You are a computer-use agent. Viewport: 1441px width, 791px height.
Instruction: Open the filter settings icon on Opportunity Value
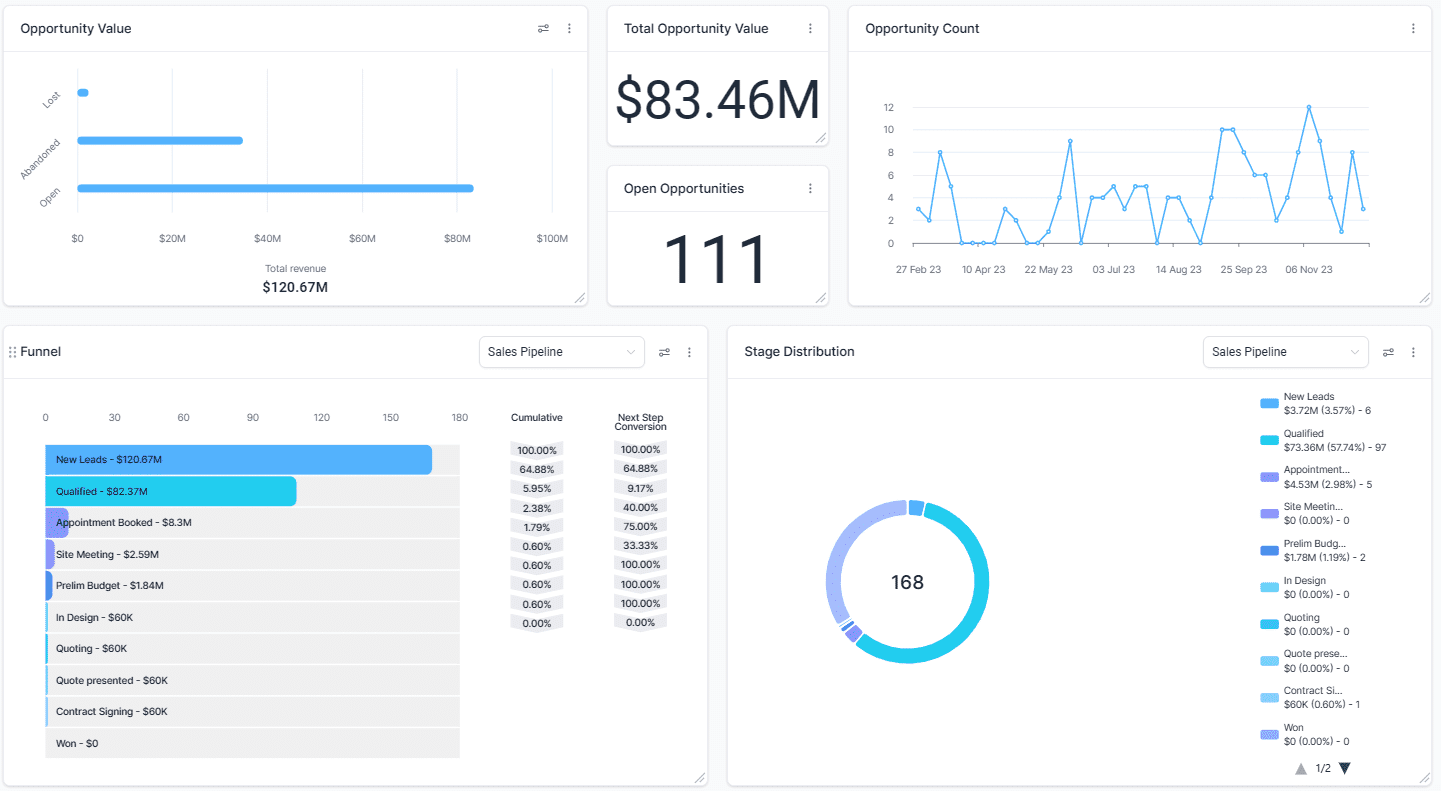[x=543, y=28]
